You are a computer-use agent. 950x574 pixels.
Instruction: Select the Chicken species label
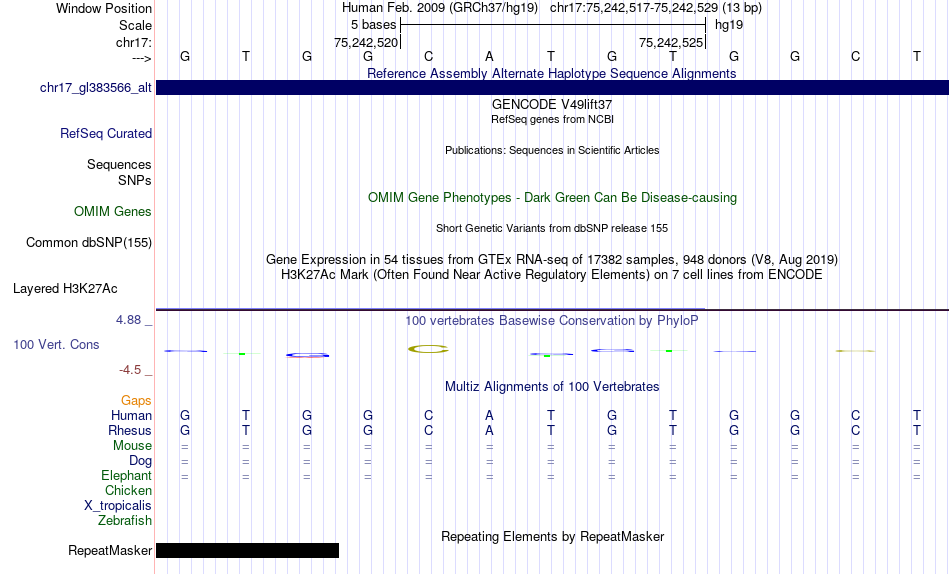(128, 490)
